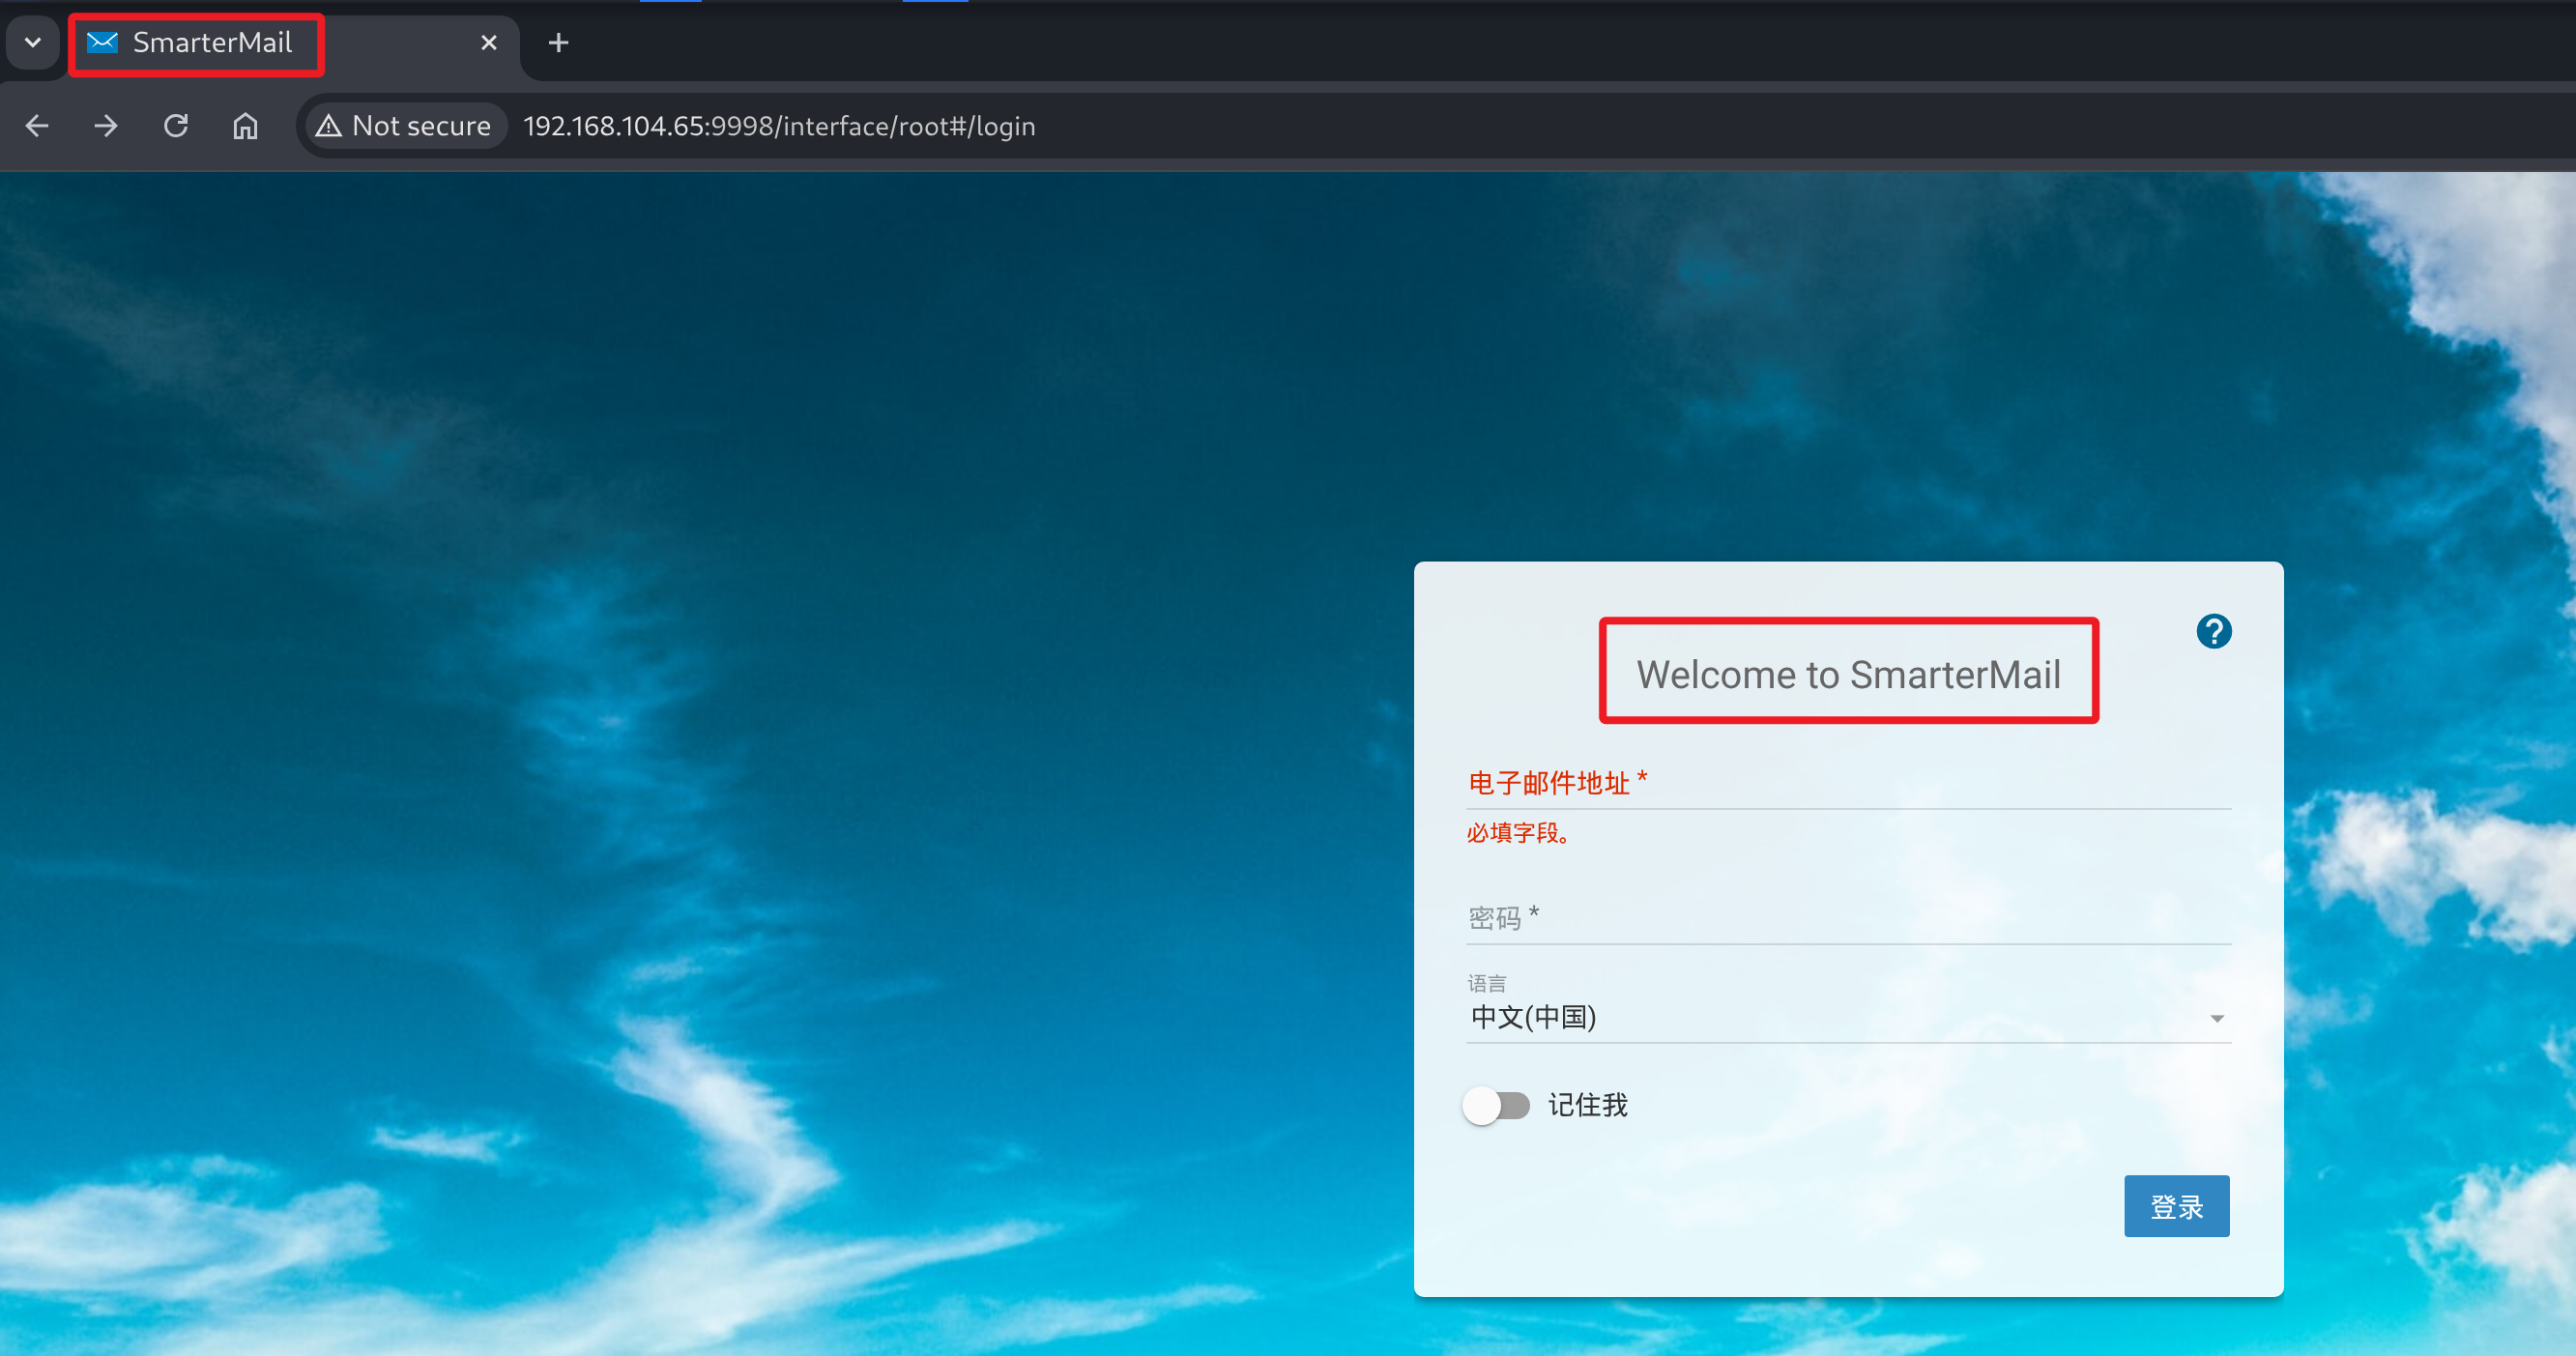Go to the browser home page

(x=245, y=126)
